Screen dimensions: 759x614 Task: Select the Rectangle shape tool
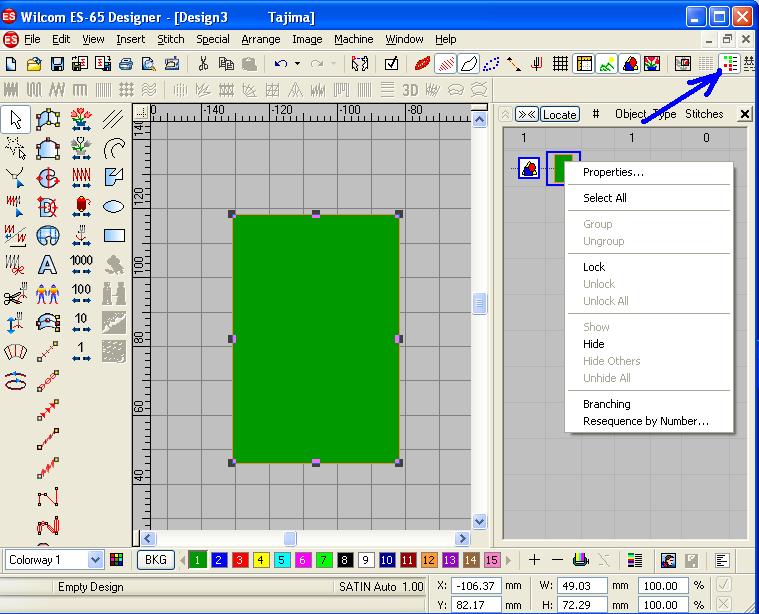[114, 236]
